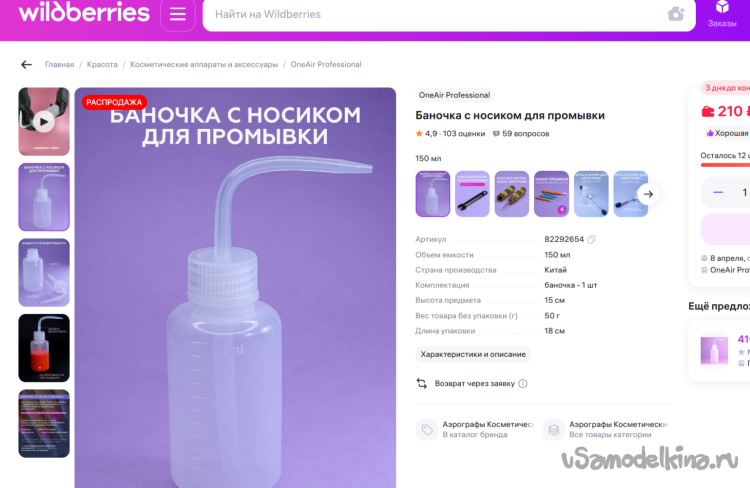
Task: Decrease quantity with the minus button
Action: (x=718, y=192)
